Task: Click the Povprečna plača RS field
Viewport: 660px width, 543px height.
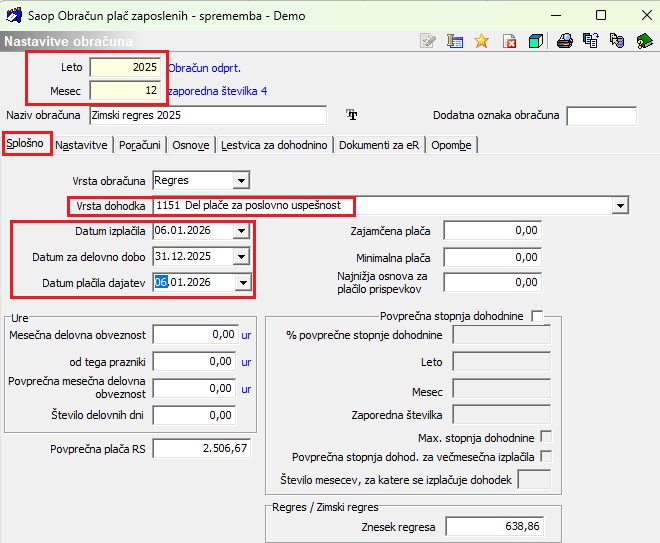Action: click(x=202, y=448)
